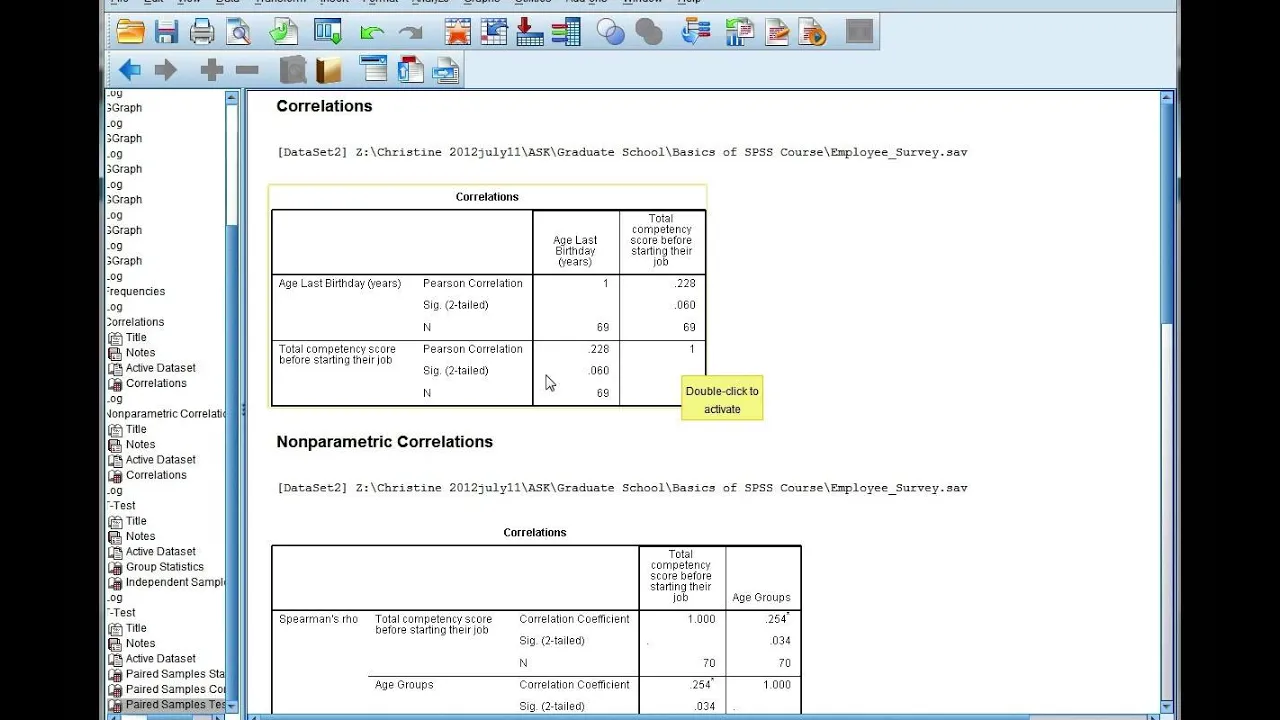Open Print Preview with the magnifier page icon
This screenshot has height=720, width=1280.
238,32
